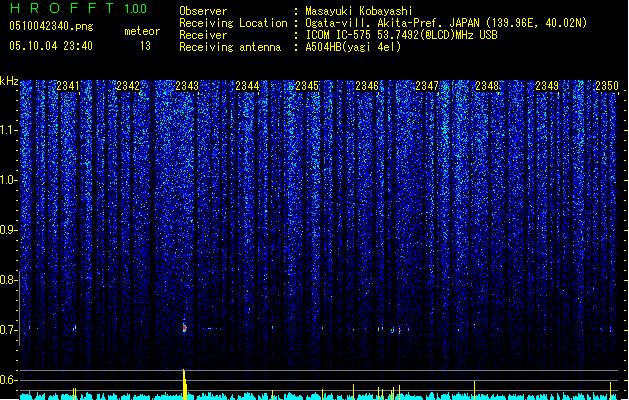Screen dimensions: 629x400
Task: Click the 2345 time marker
Action: (x=307, y=86)
